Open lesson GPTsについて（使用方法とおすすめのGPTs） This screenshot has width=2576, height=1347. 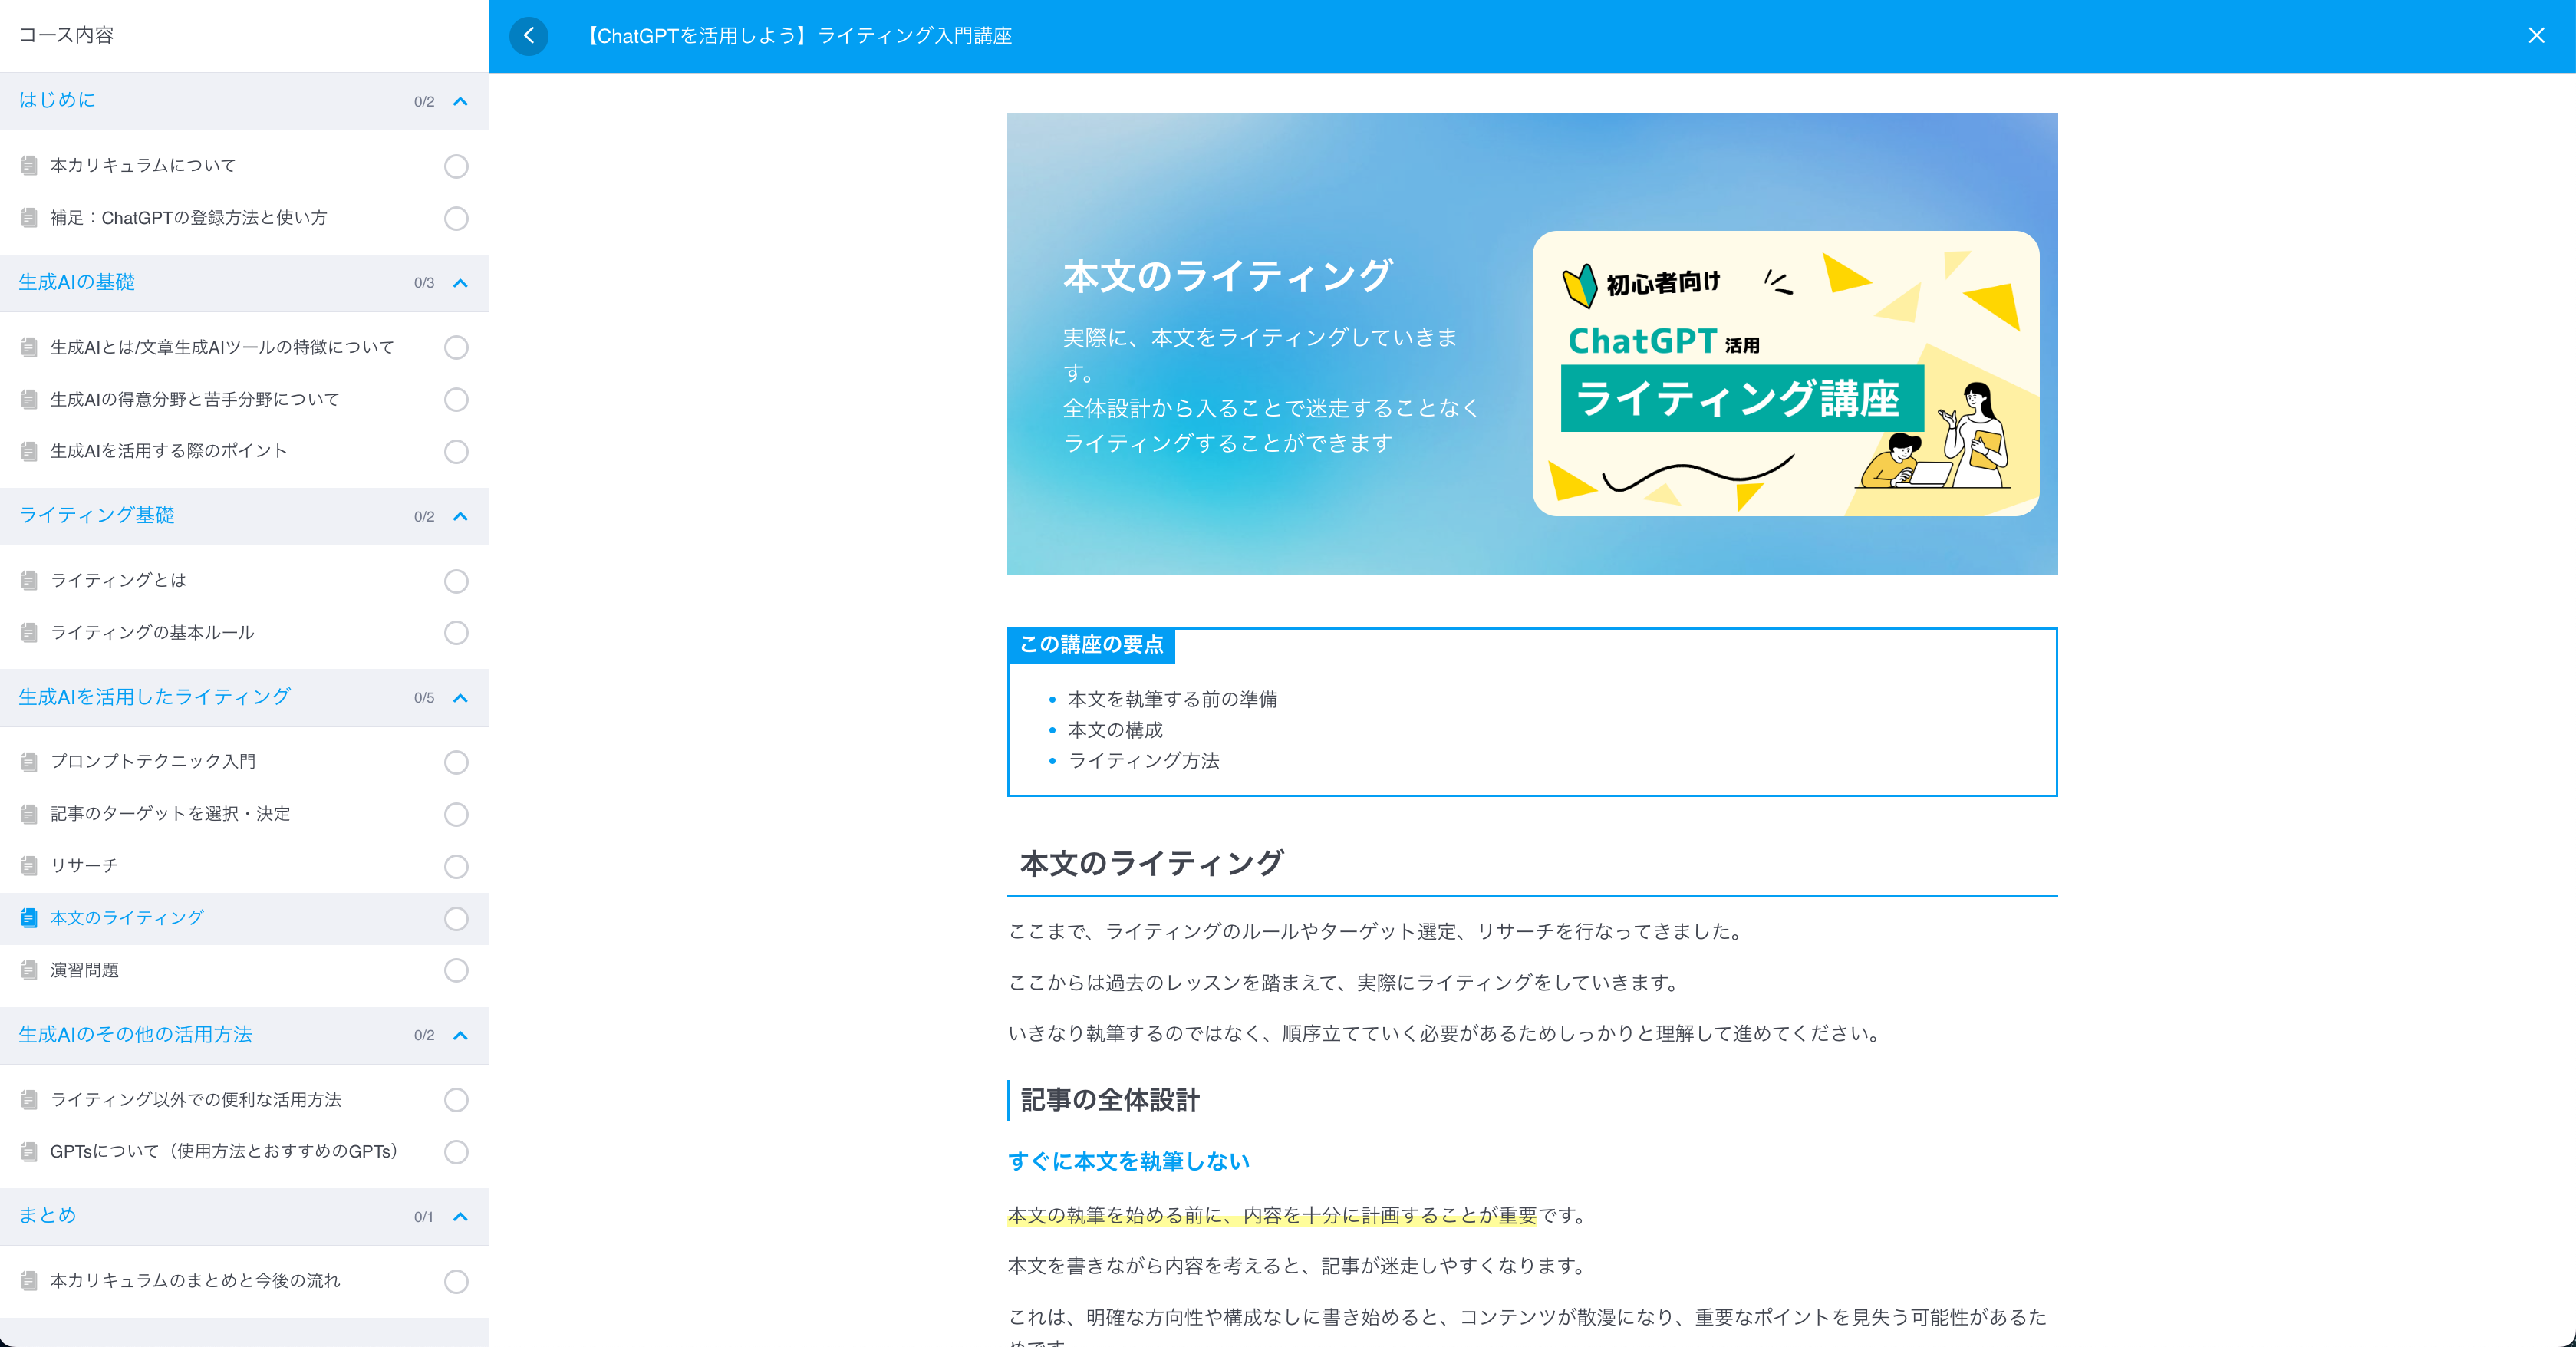click(x=224, y=1151)
